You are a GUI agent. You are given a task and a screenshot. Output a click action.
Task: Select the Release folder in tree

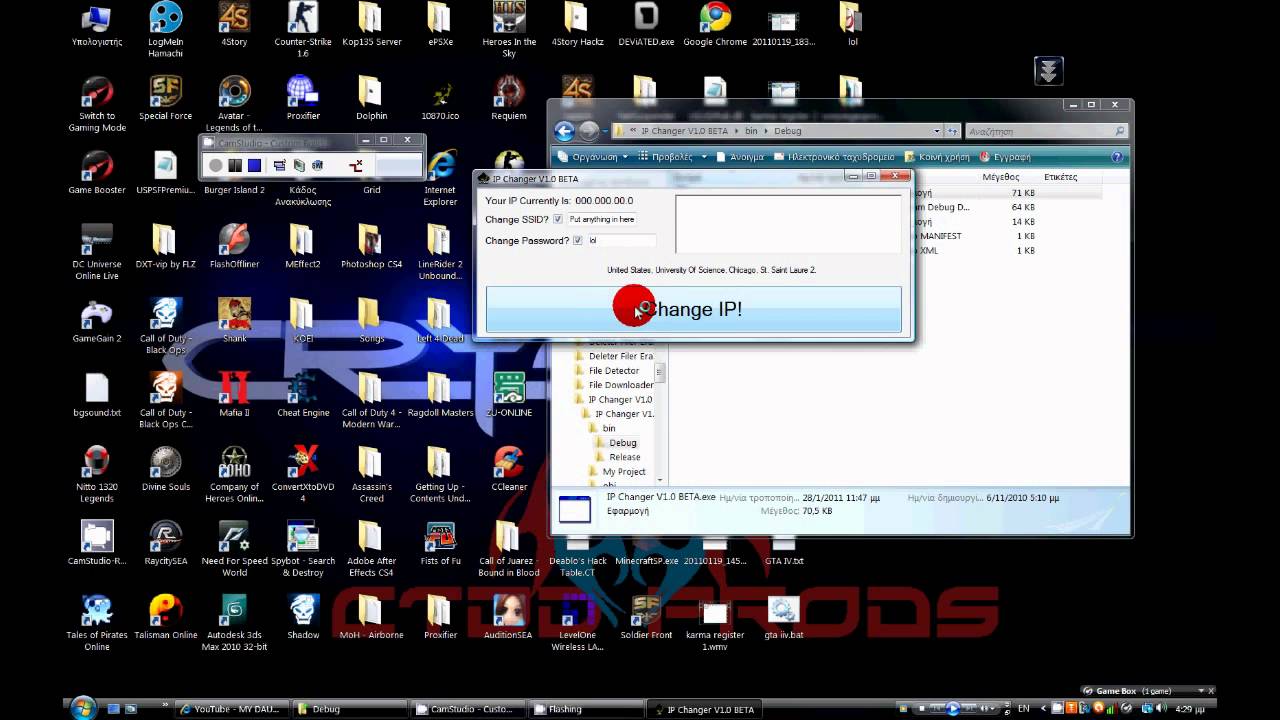pyautogui.click(x=617, y=457)
